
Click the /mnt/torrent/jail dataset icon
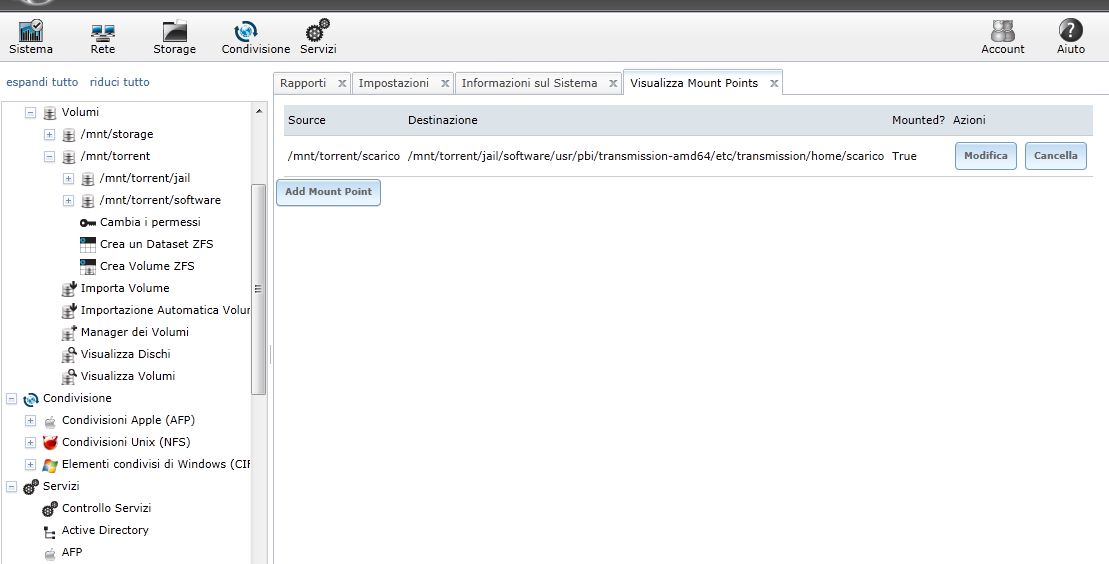pos(88,178)
